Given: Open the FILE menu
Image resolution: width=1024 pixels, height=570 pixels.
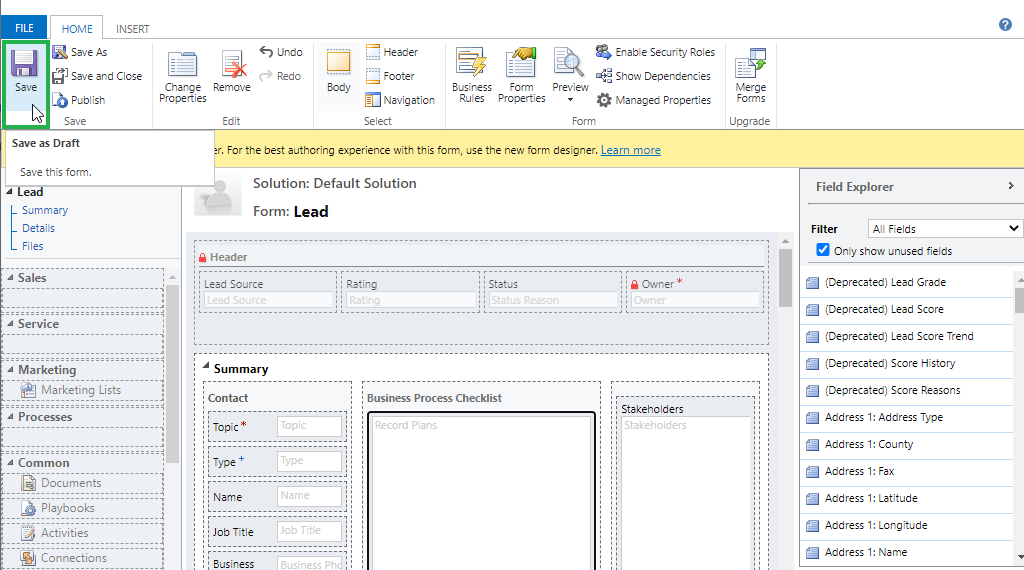Looking at the screenshot, I should (24, 29).
